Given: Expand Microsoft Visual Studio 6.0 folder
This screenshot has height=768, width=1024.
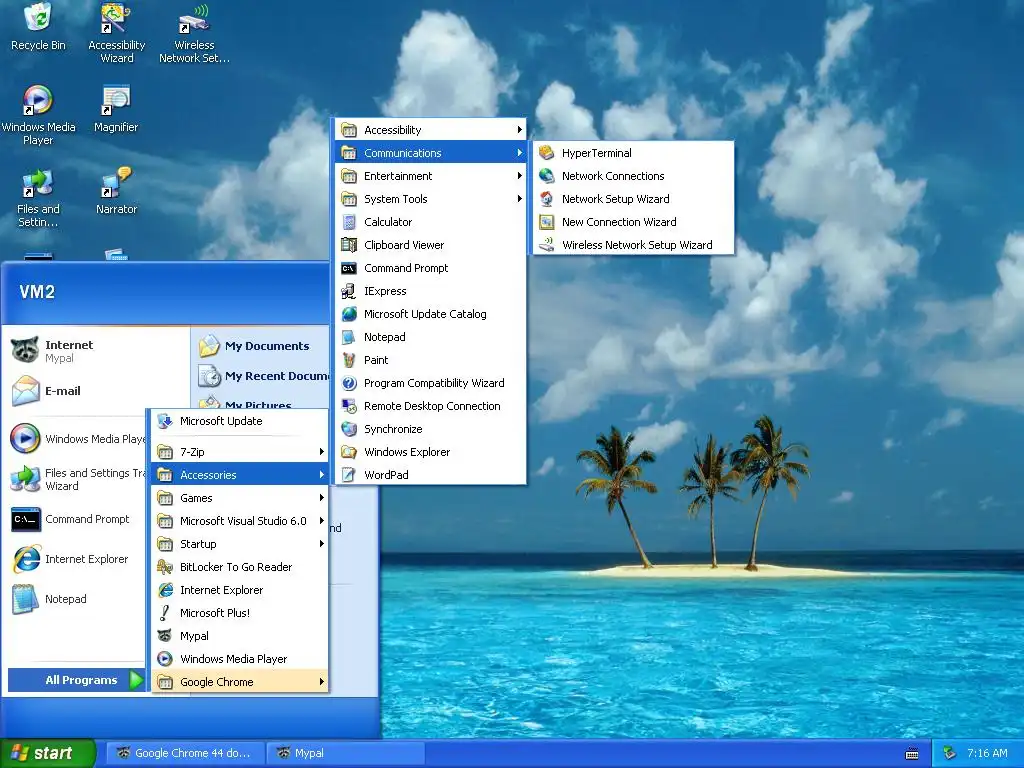Looking at the screenshot, I should coord(240,520).
